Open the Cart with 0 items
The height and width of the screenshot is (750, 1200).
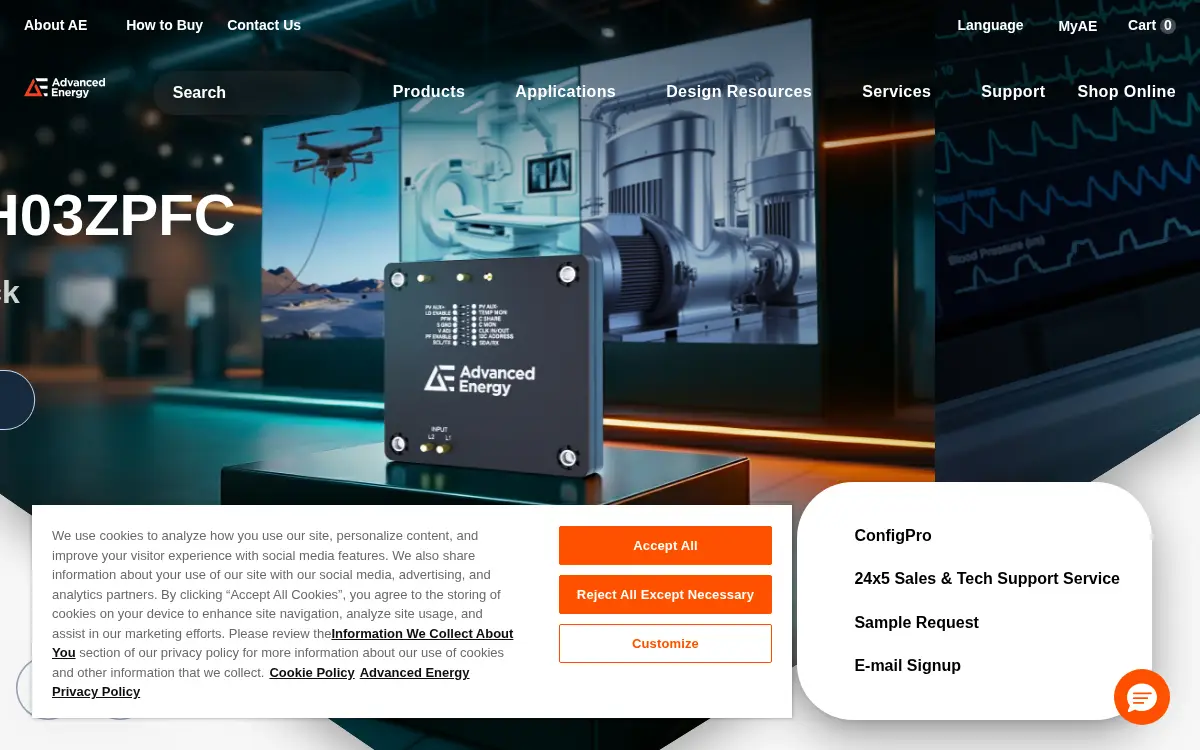tap(1152, 25)
